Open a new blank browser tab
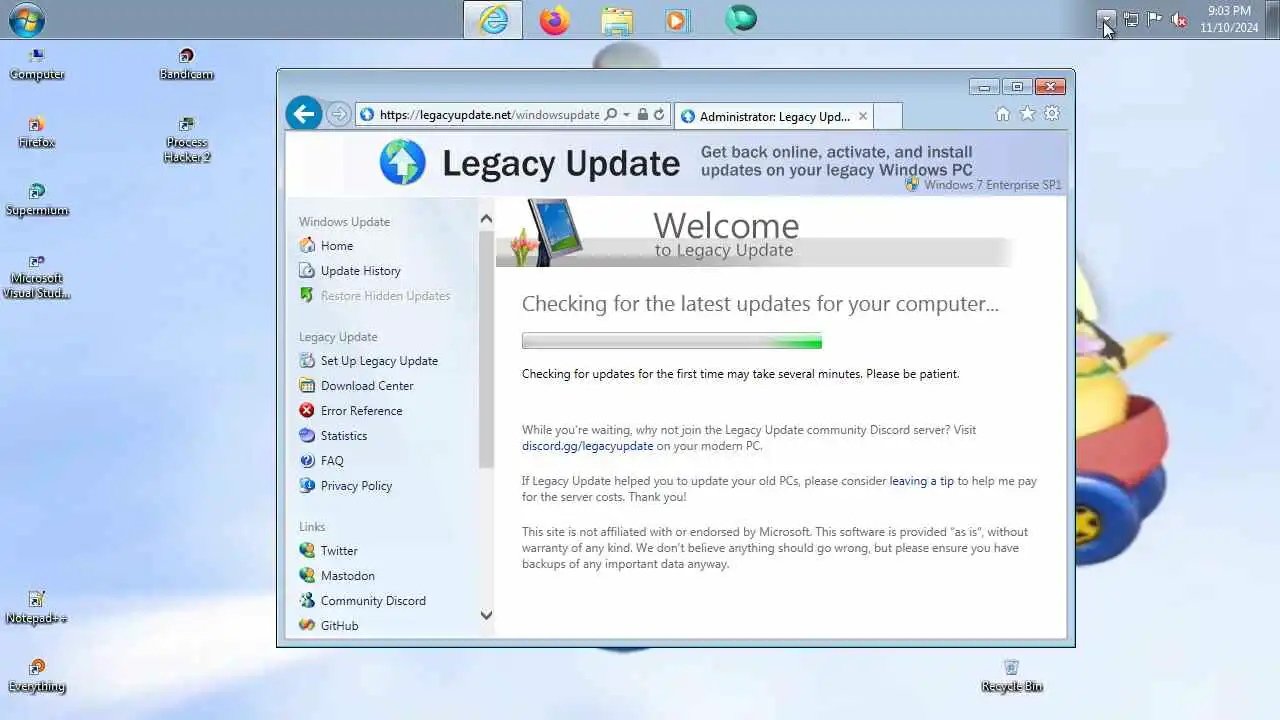 pos(888,116)
